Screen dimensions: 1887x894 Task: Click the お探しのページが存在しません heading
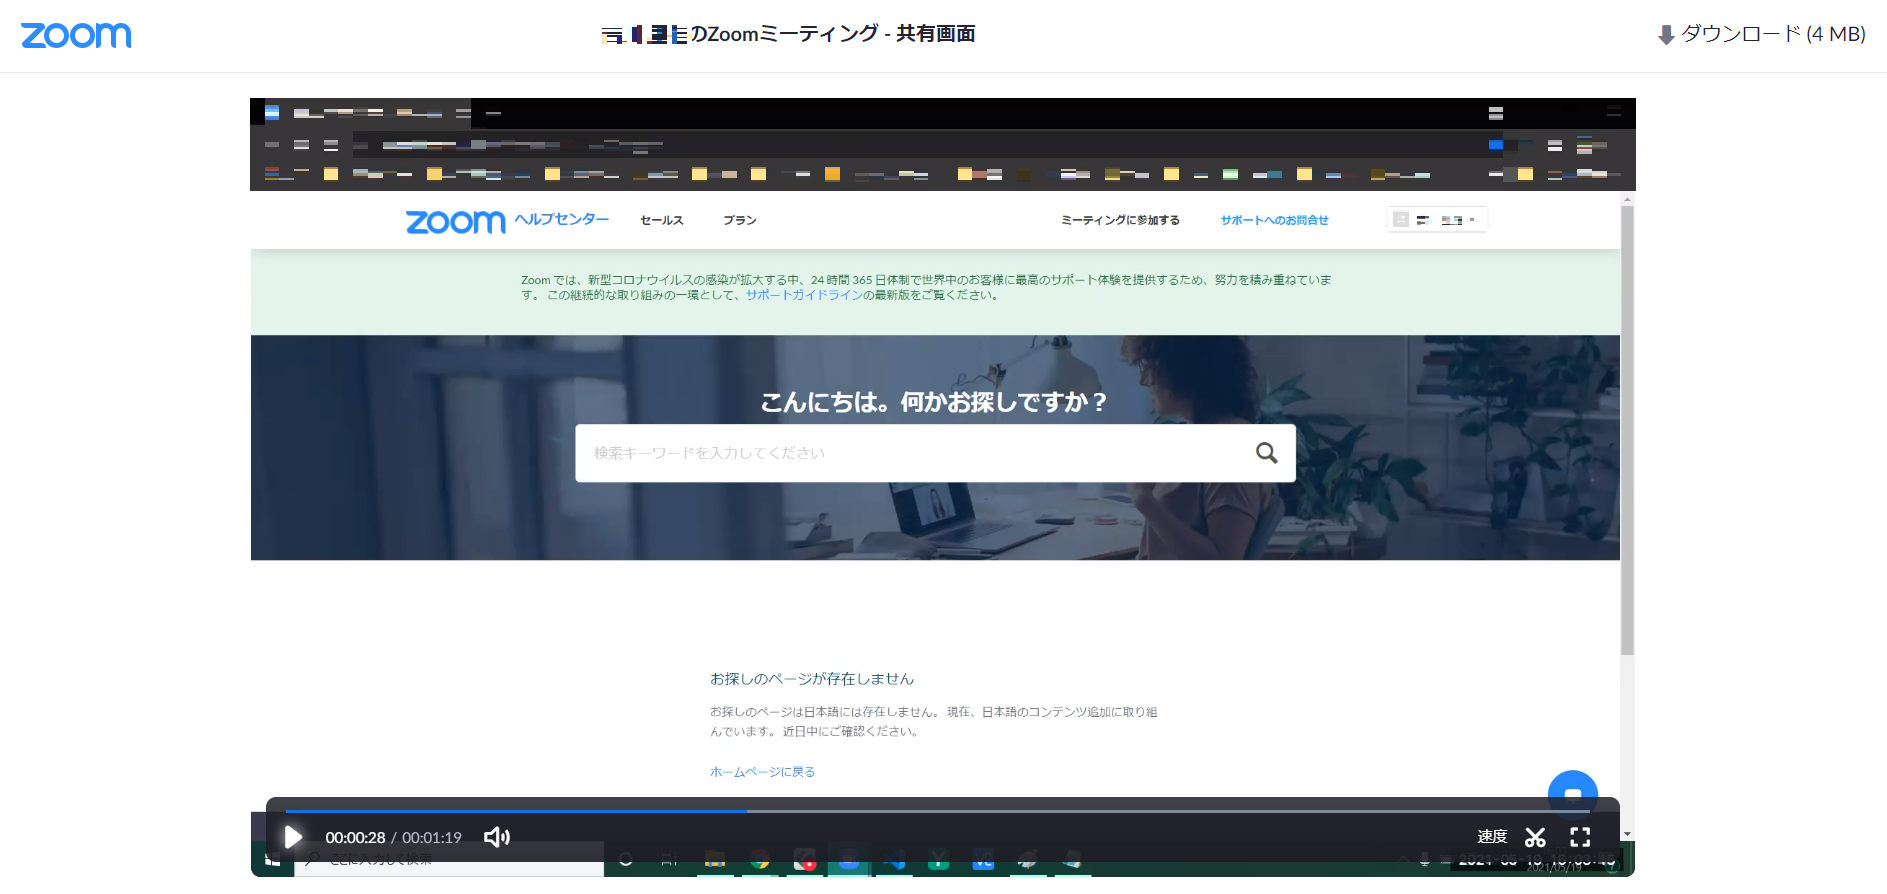pos(812,679)
